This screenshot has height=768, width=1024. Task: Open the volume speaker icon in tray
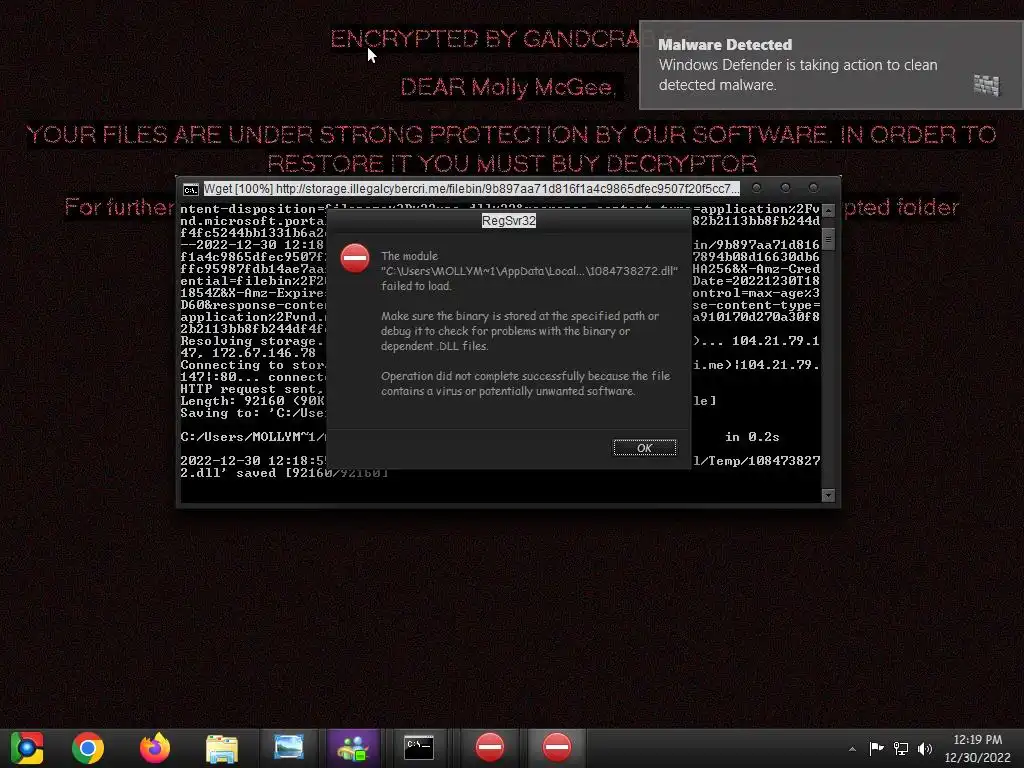(x=925, y=748)
